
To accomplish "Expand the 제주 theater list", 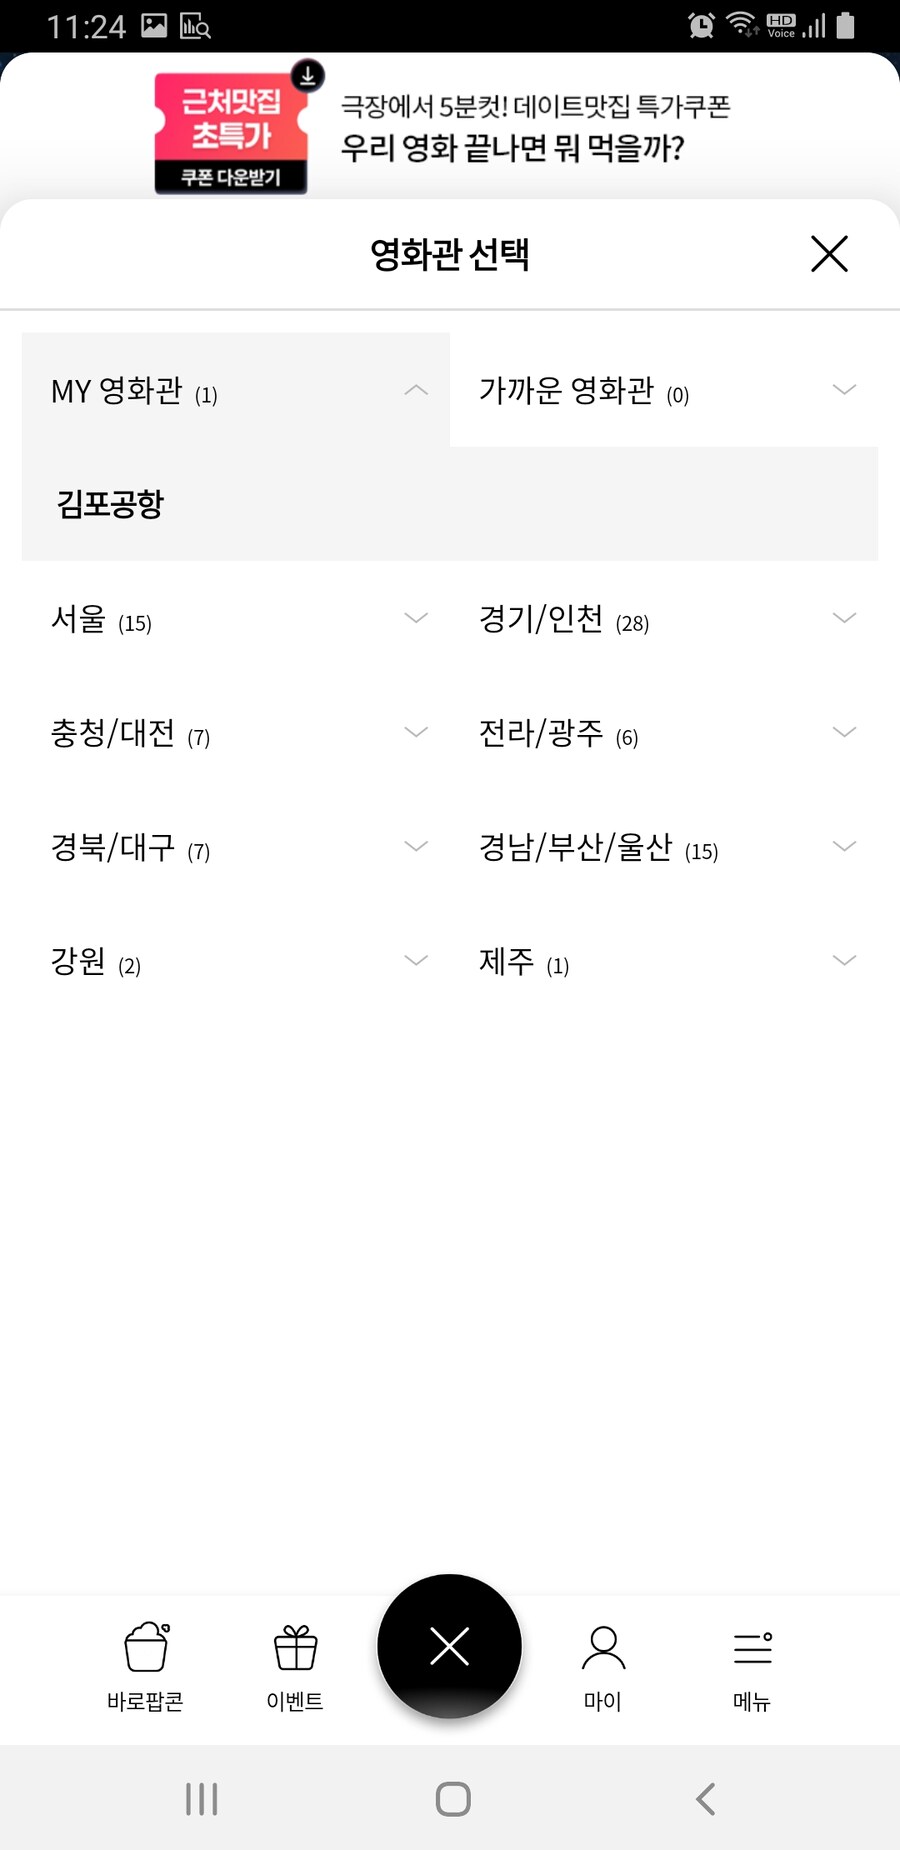I will click(664, 960).
